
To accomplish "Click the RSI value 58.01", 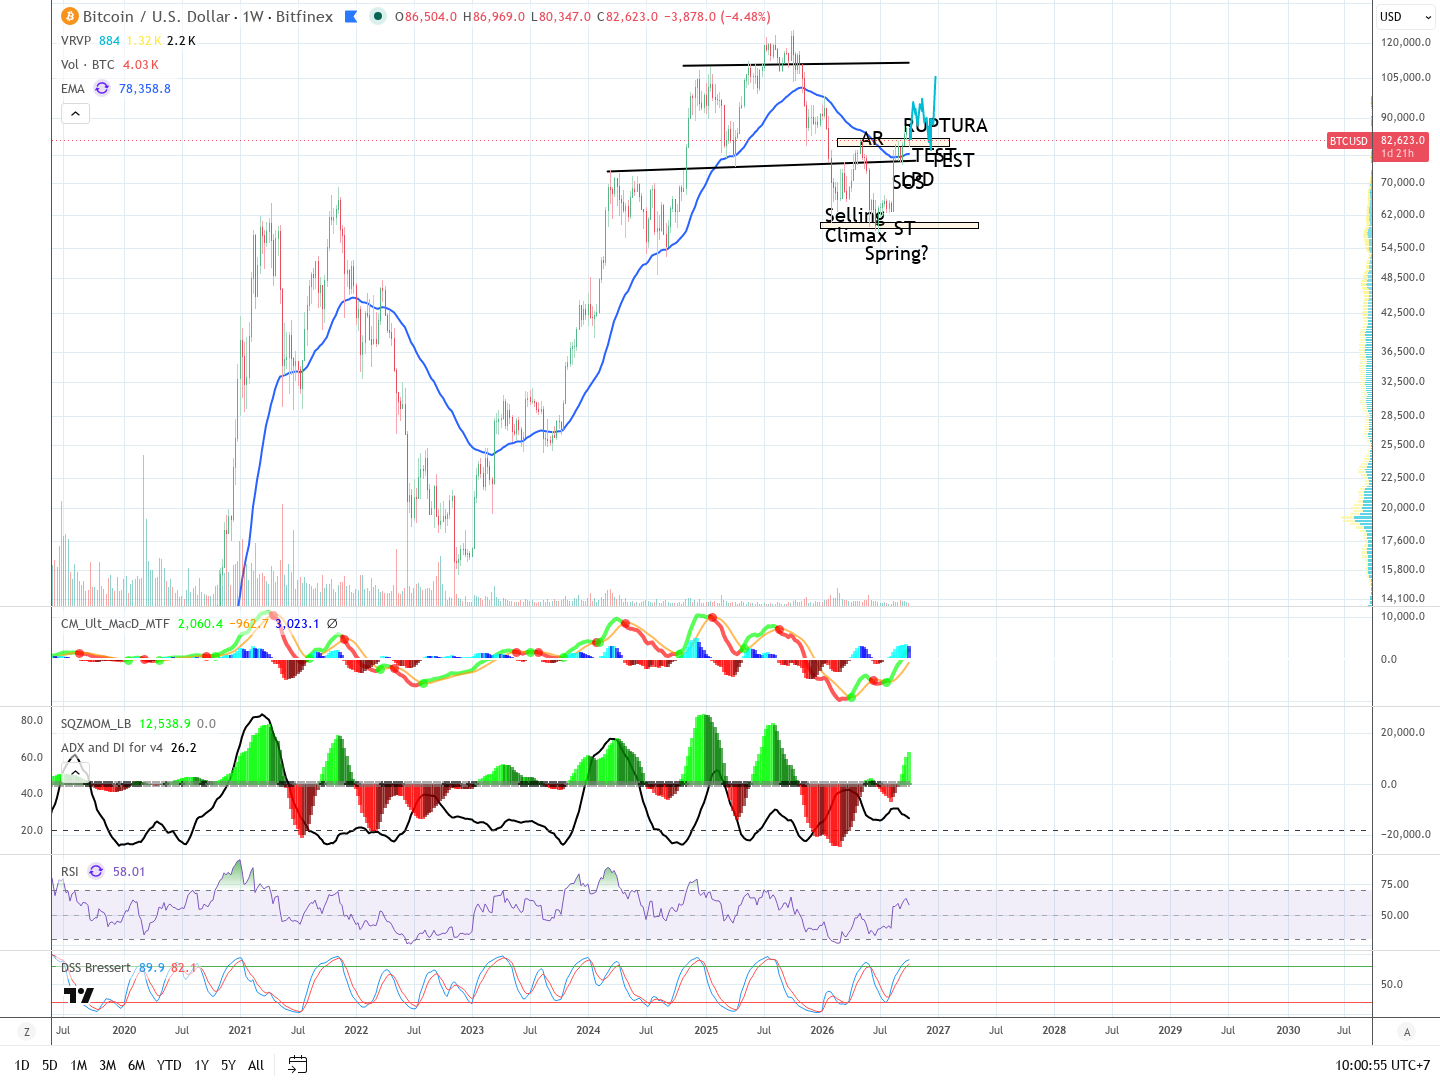I will click(129, 871).
